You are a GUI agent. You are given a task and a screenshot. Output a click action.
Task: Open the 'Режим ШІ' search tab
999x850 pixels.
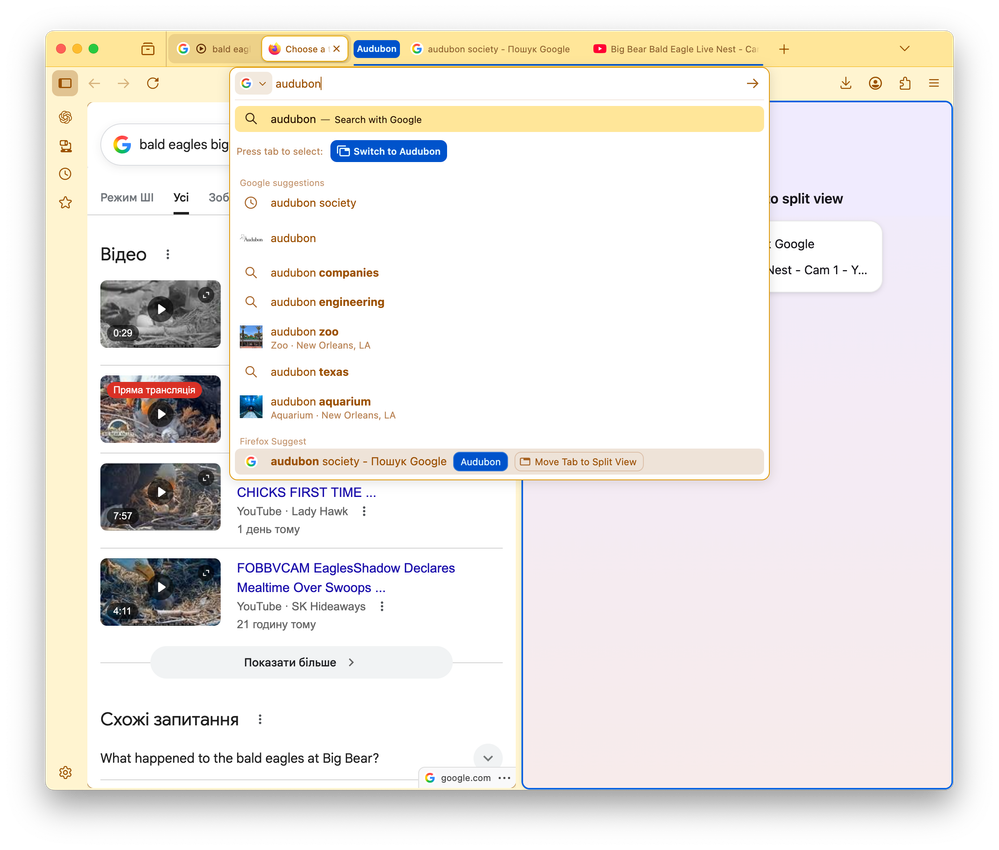coord(127,198)
